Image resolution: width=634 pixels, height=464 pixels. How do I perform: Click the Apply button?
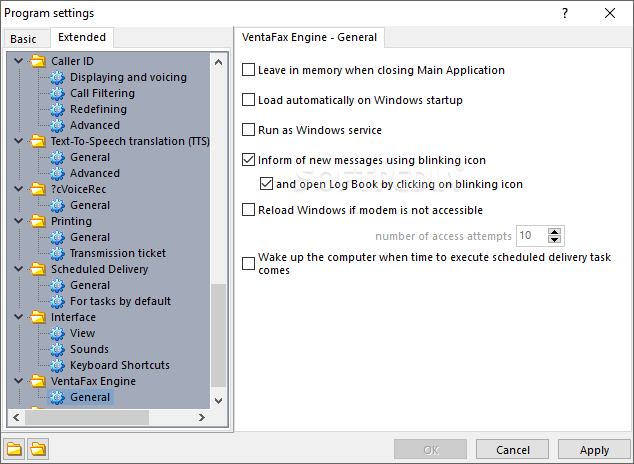(594, 450)
